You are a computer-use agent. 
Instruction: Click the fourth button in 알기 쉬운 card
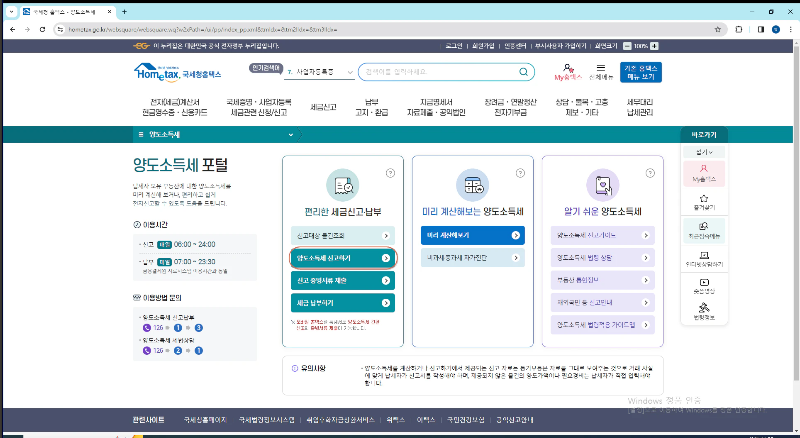click(x=603, y=303)
